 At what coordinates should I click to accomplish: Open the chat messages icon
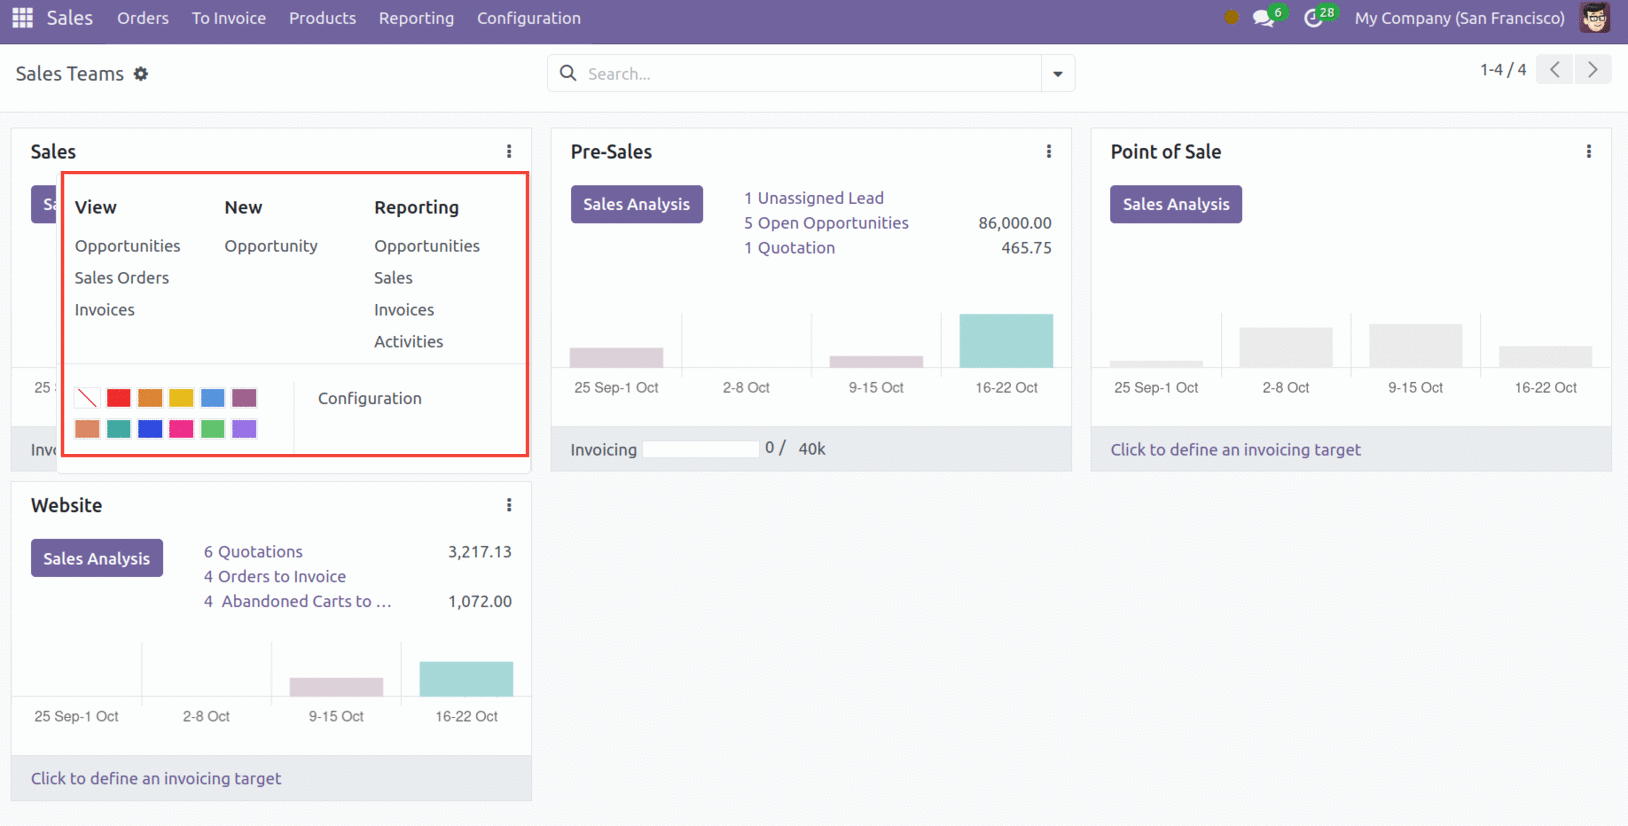point(1263,19)
